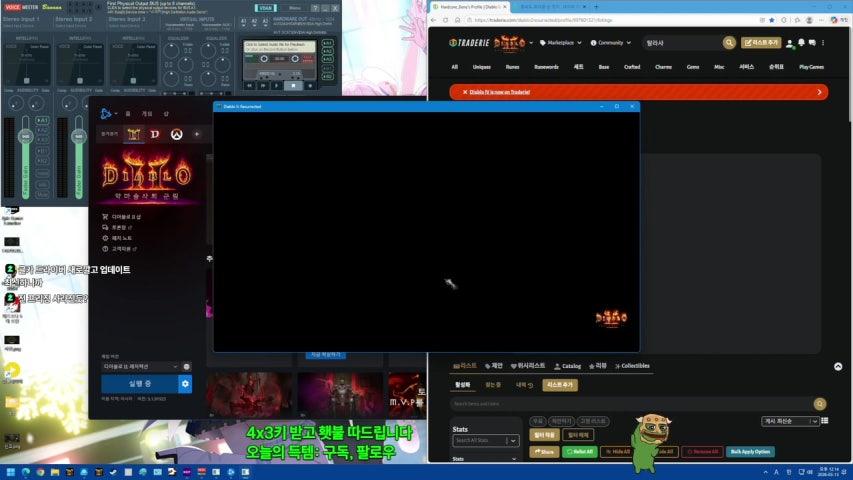
Task: Add a game with the plus icon in Battle.net favorites
Action: point(197,134)
